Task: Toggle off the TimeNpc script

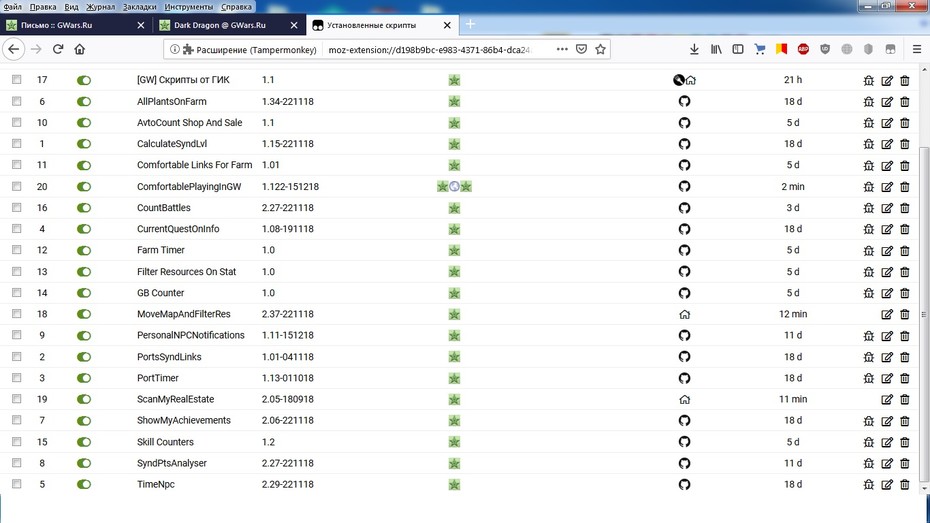Action: point(84,484)
